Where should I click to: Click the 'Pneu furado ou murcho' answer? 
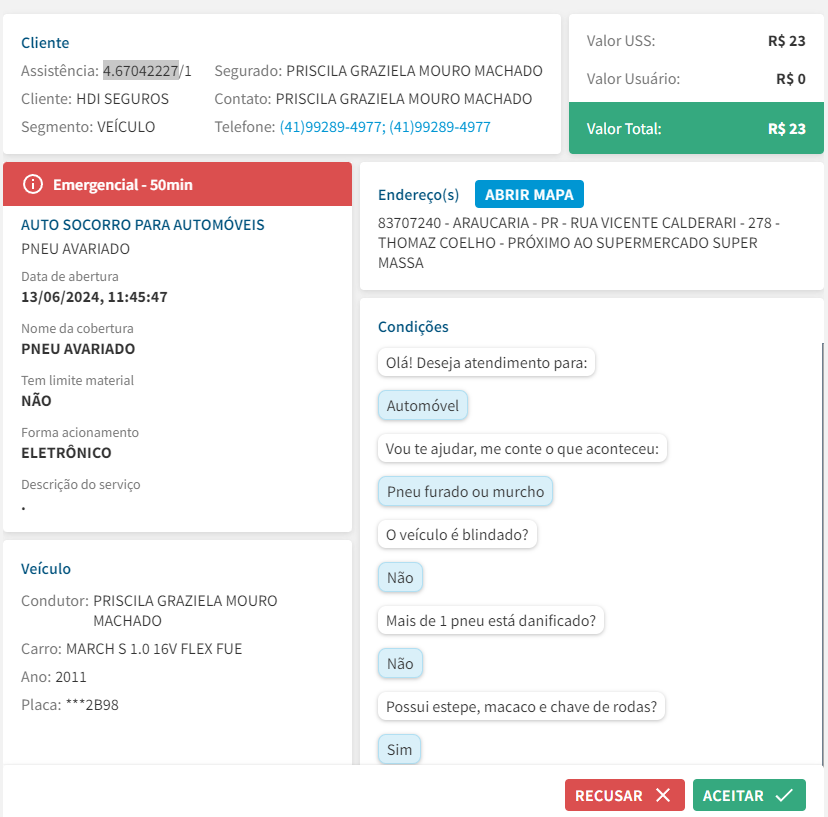pyautogui.click(x=465, y=491)
